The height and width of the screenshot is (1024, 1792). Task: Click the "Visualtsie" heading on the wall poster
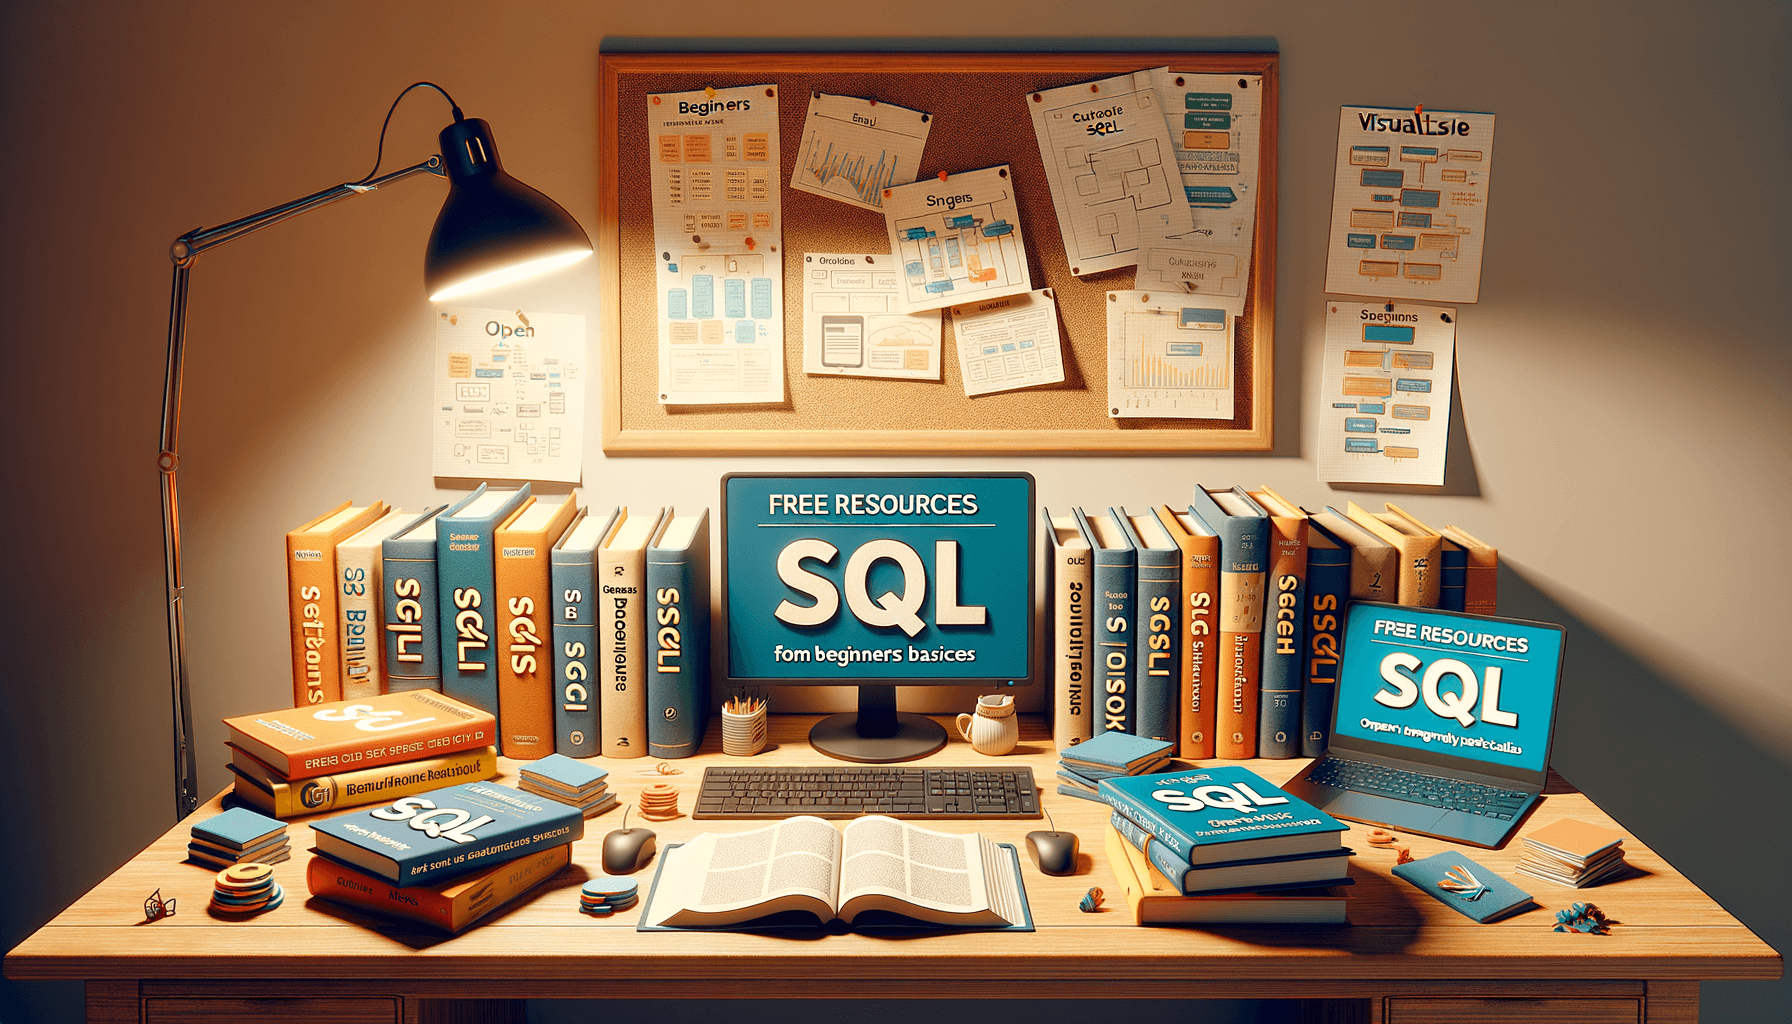tap(1413, 125)
